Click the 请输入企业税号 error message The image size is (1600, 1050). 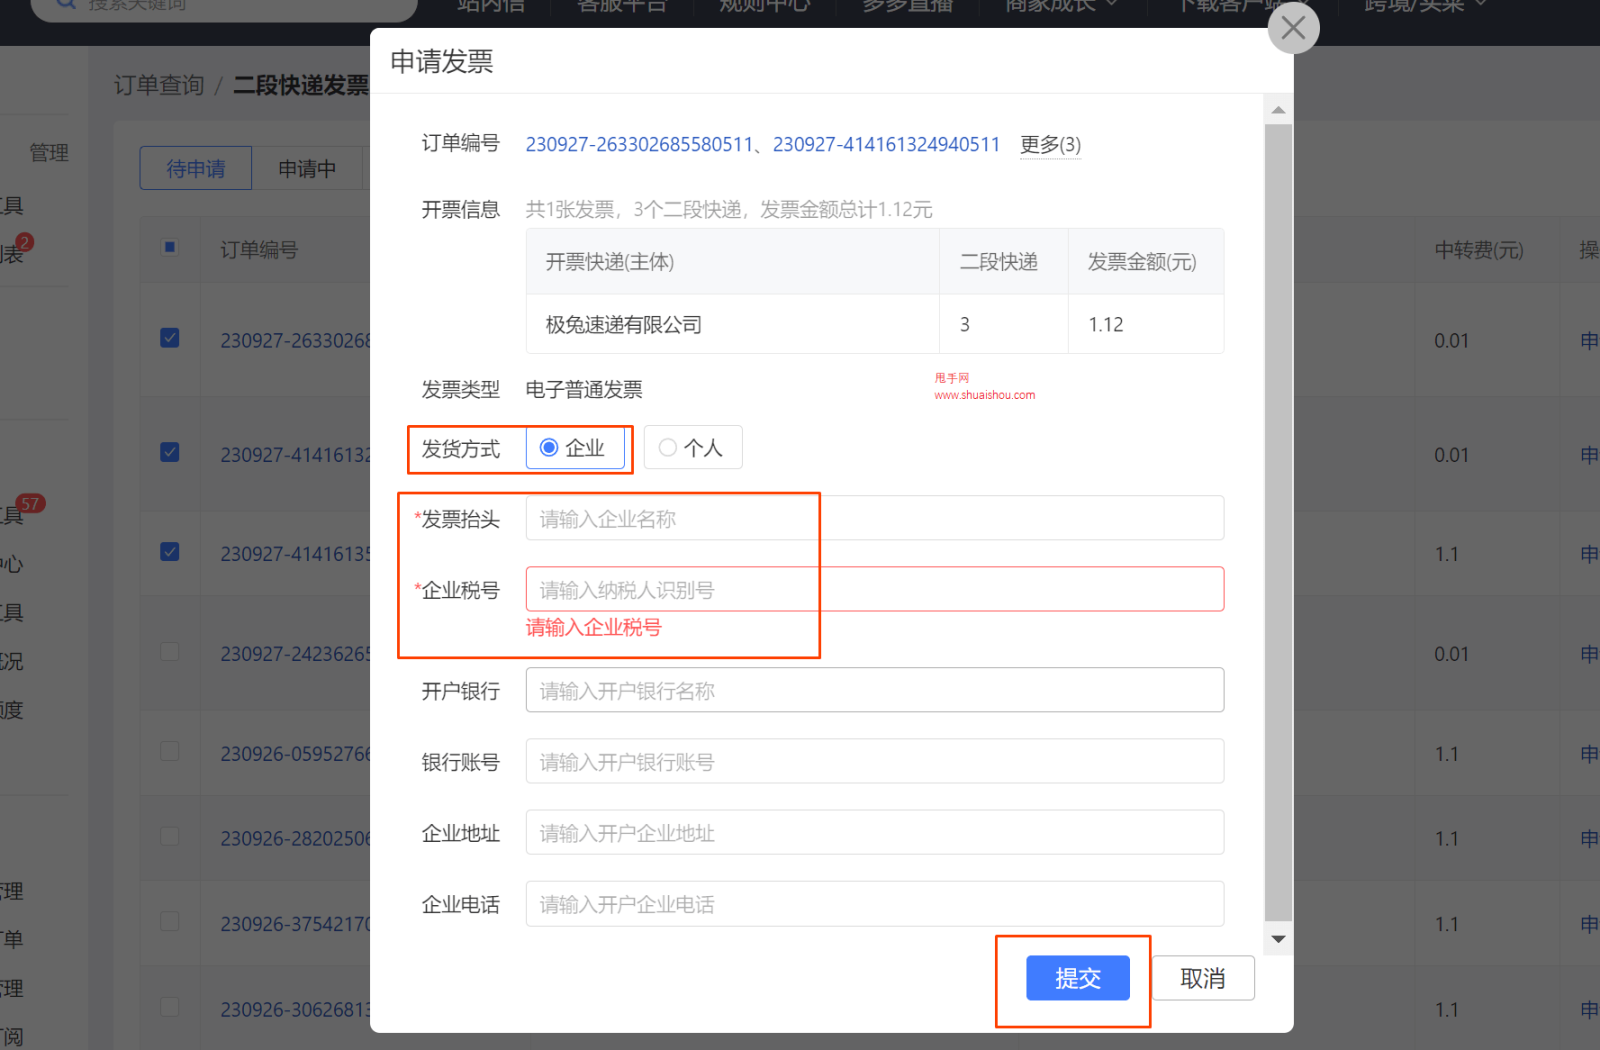coord(594,628)
